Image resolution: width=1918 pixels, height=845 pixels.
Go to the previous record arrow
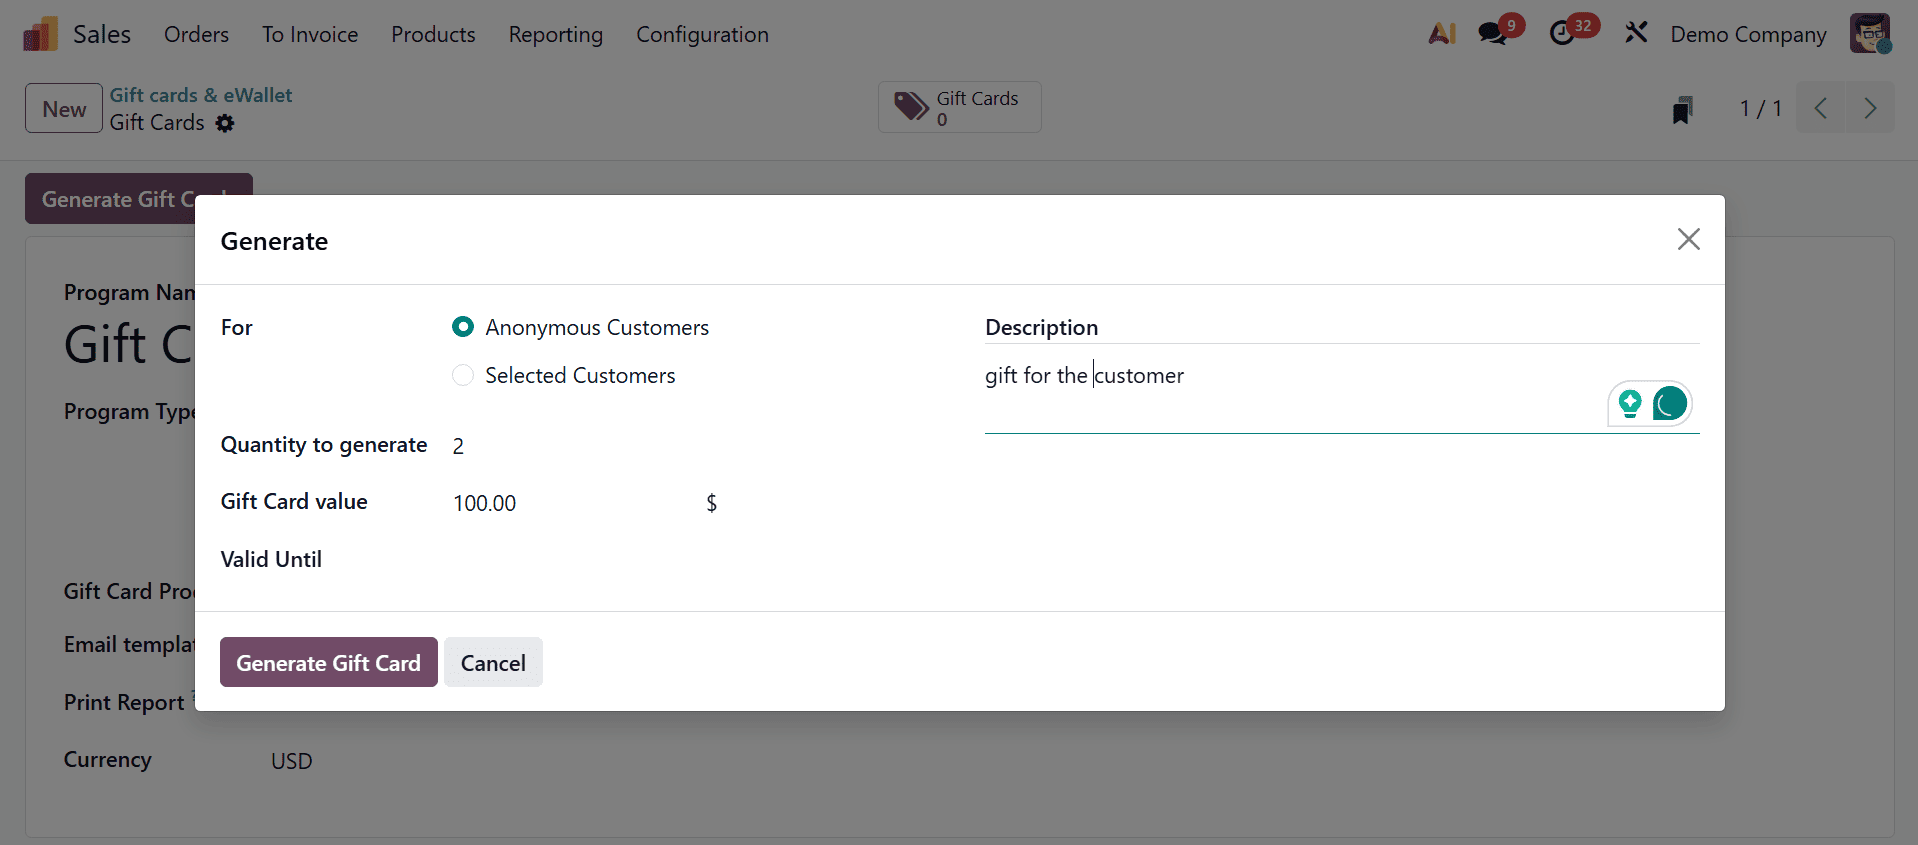coord(1821,108)
